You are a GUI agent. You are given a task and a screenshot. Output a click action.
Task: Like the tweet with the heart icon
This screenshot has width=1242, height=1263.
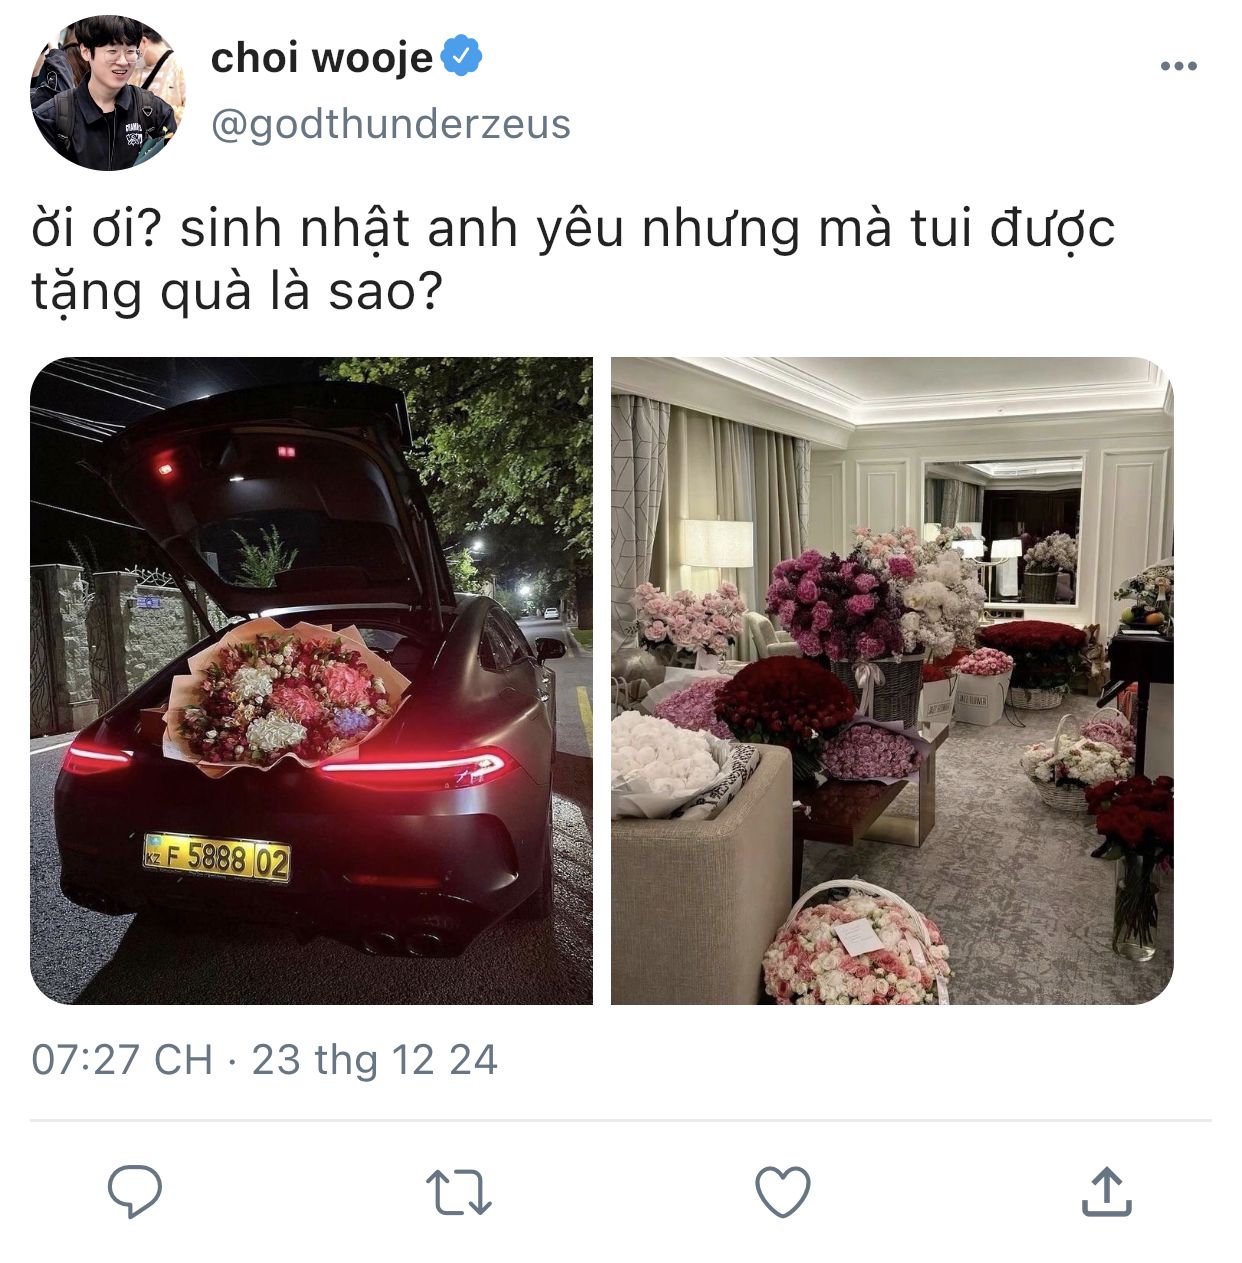tap(782, 1192)
